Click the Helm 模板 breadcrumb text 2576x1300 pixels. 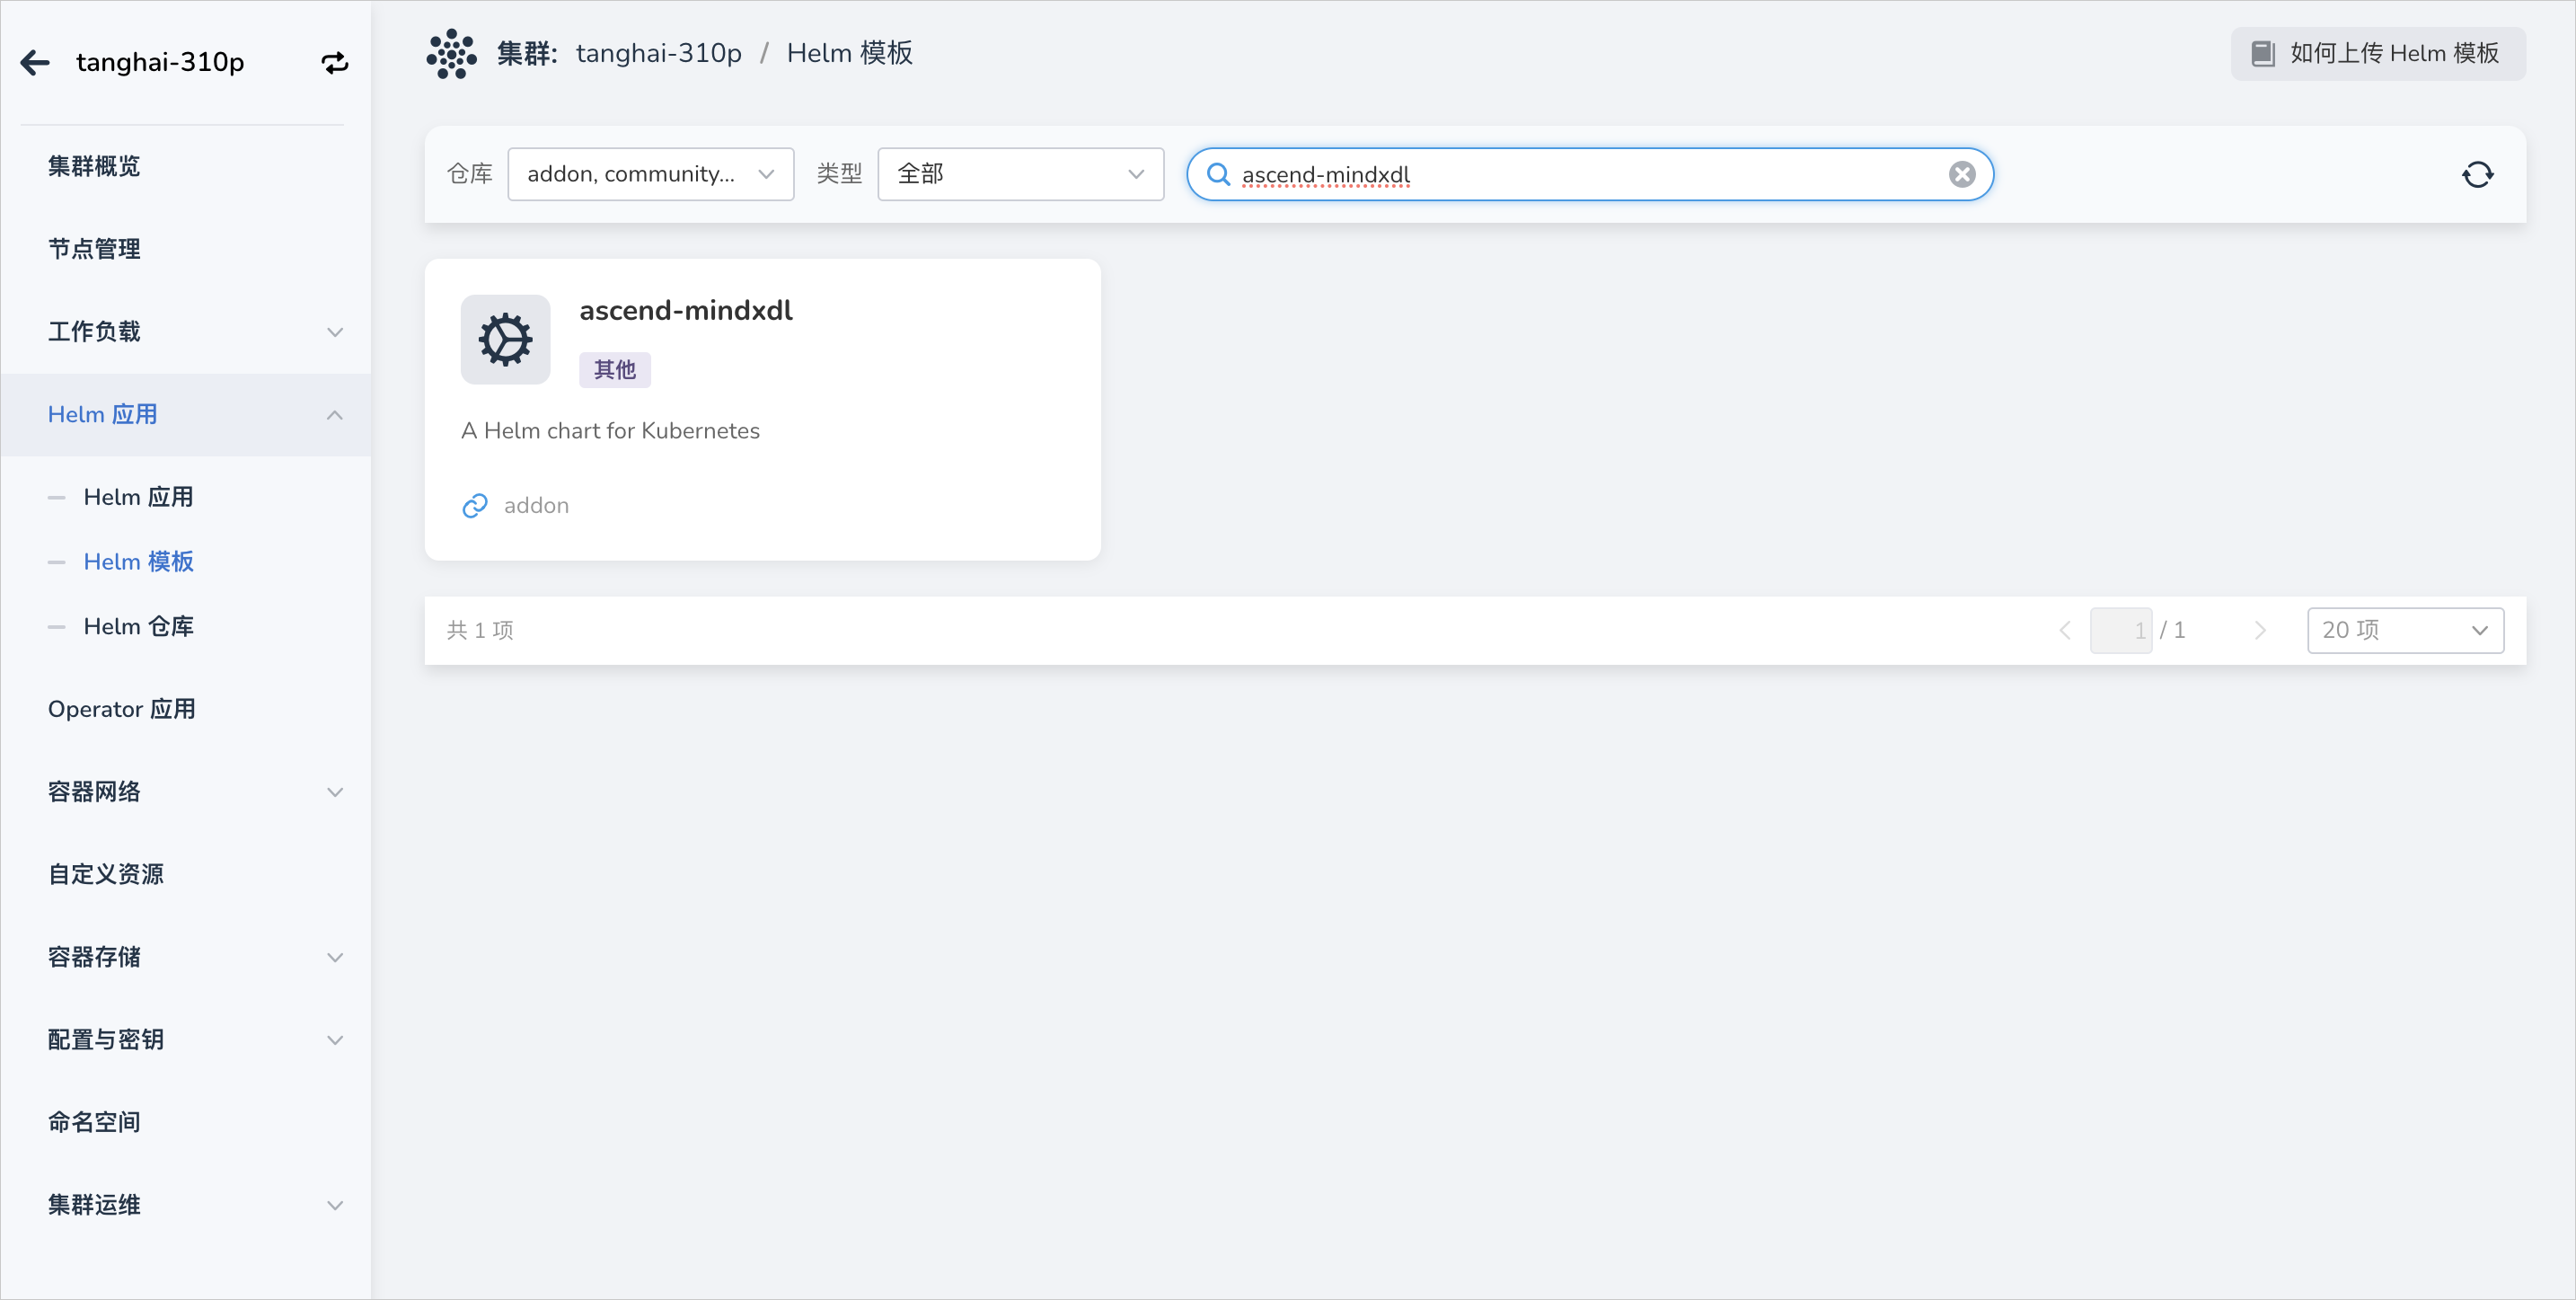(849, 54)
